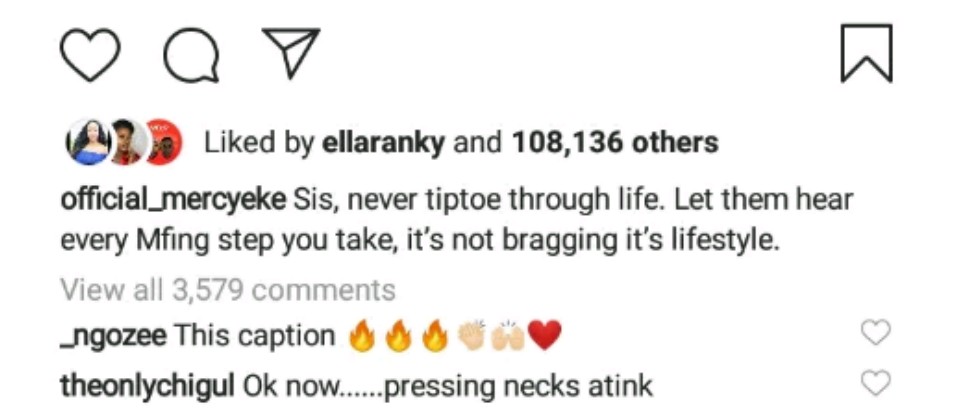Tap _ngozee's This caption comment text
The image size is (960, 420).
tap(255, 336)
